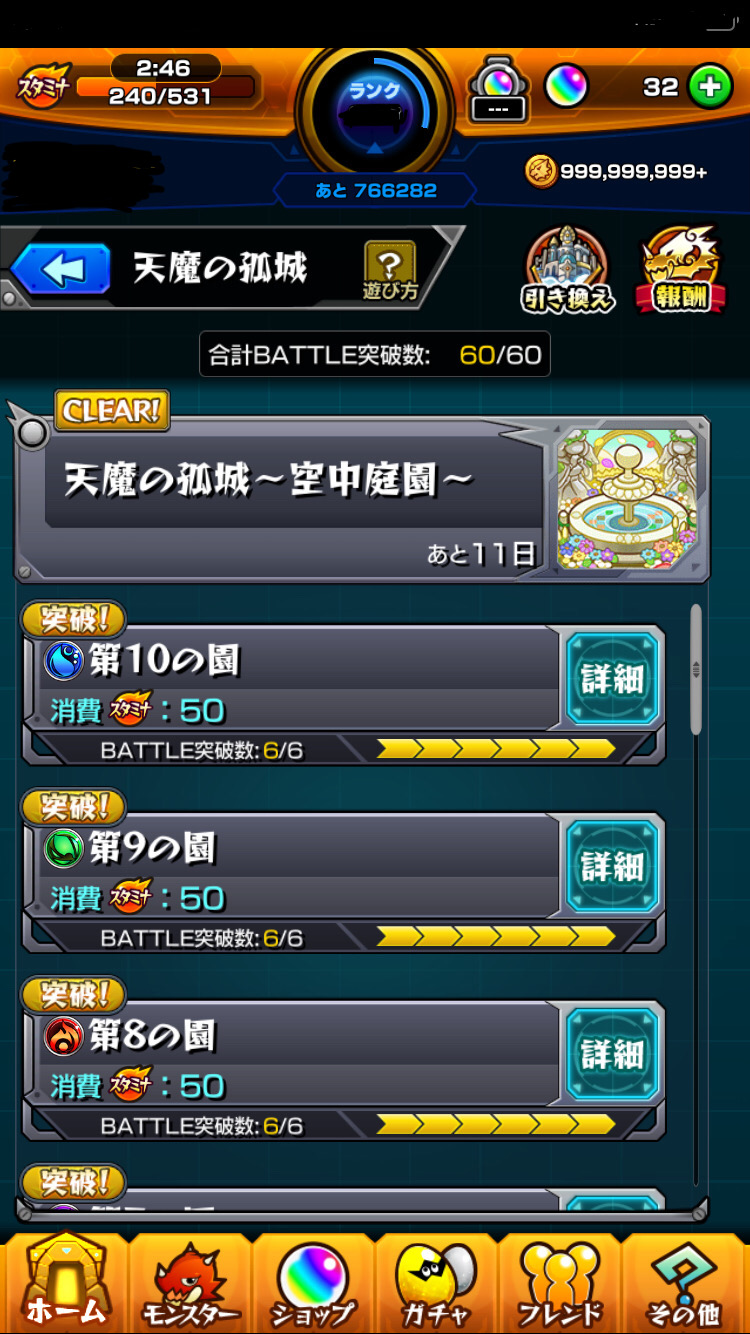Image resolution: width=750 pixels, height=1334 pixels.
Task: Open the その他 menu tab
Action: (685, 1283)
